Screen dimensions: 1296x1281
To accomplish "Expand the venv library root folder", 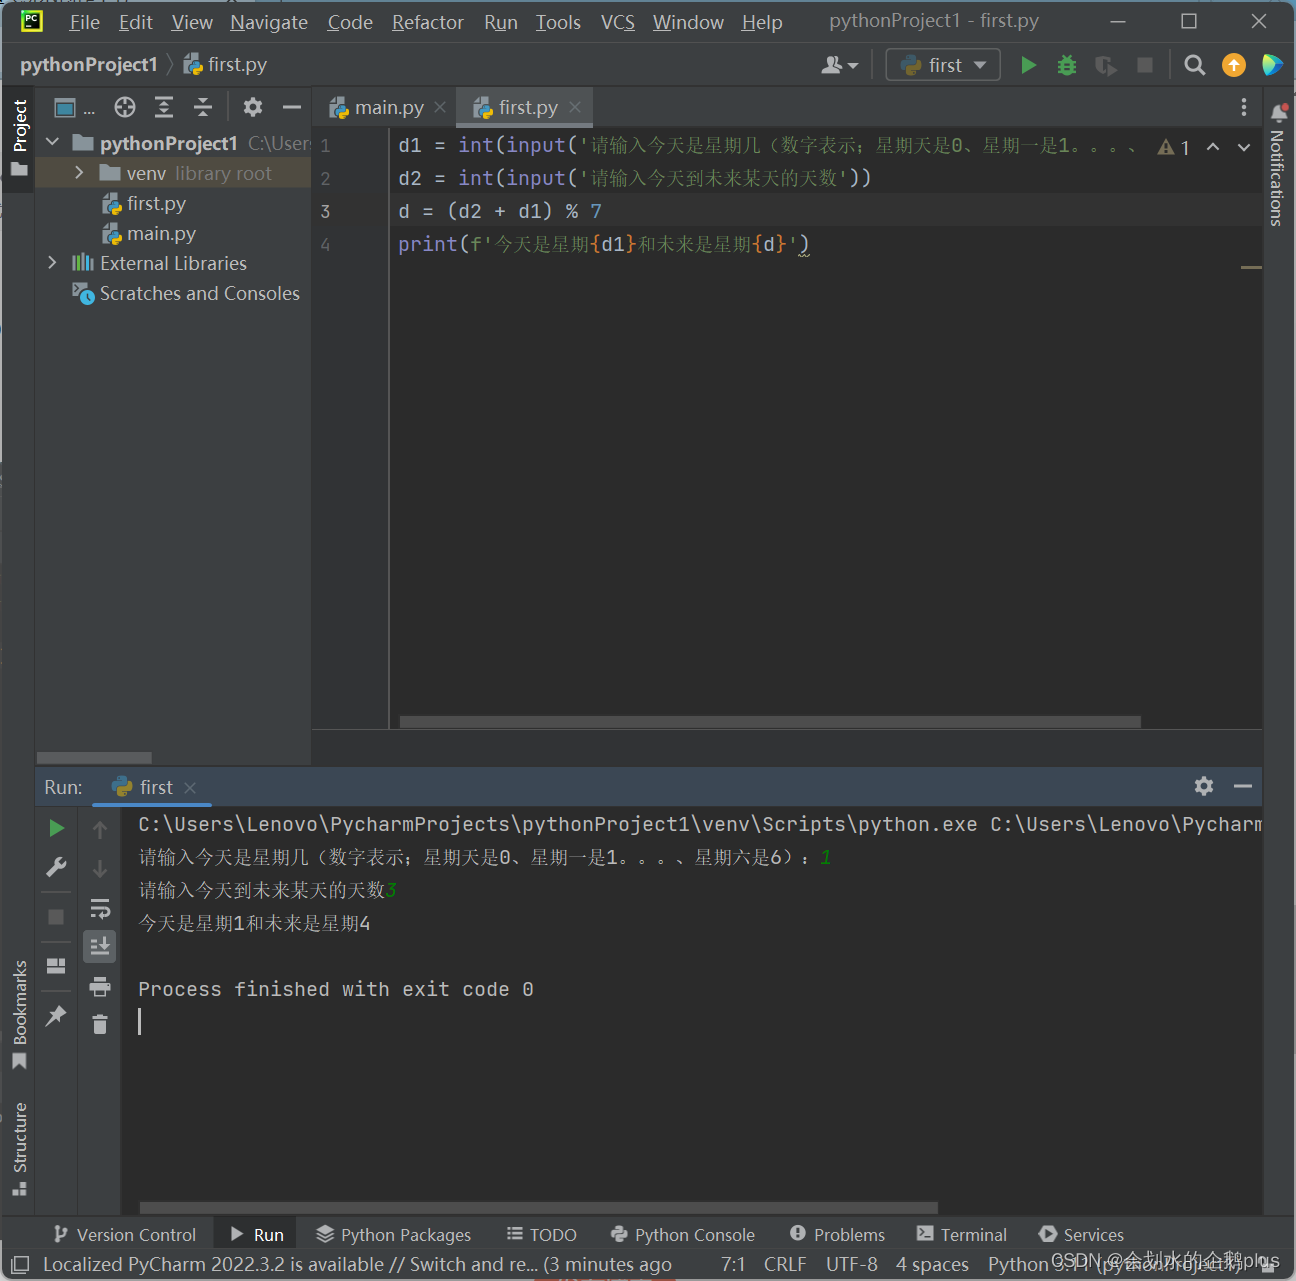I will click(x=79, y=172).
